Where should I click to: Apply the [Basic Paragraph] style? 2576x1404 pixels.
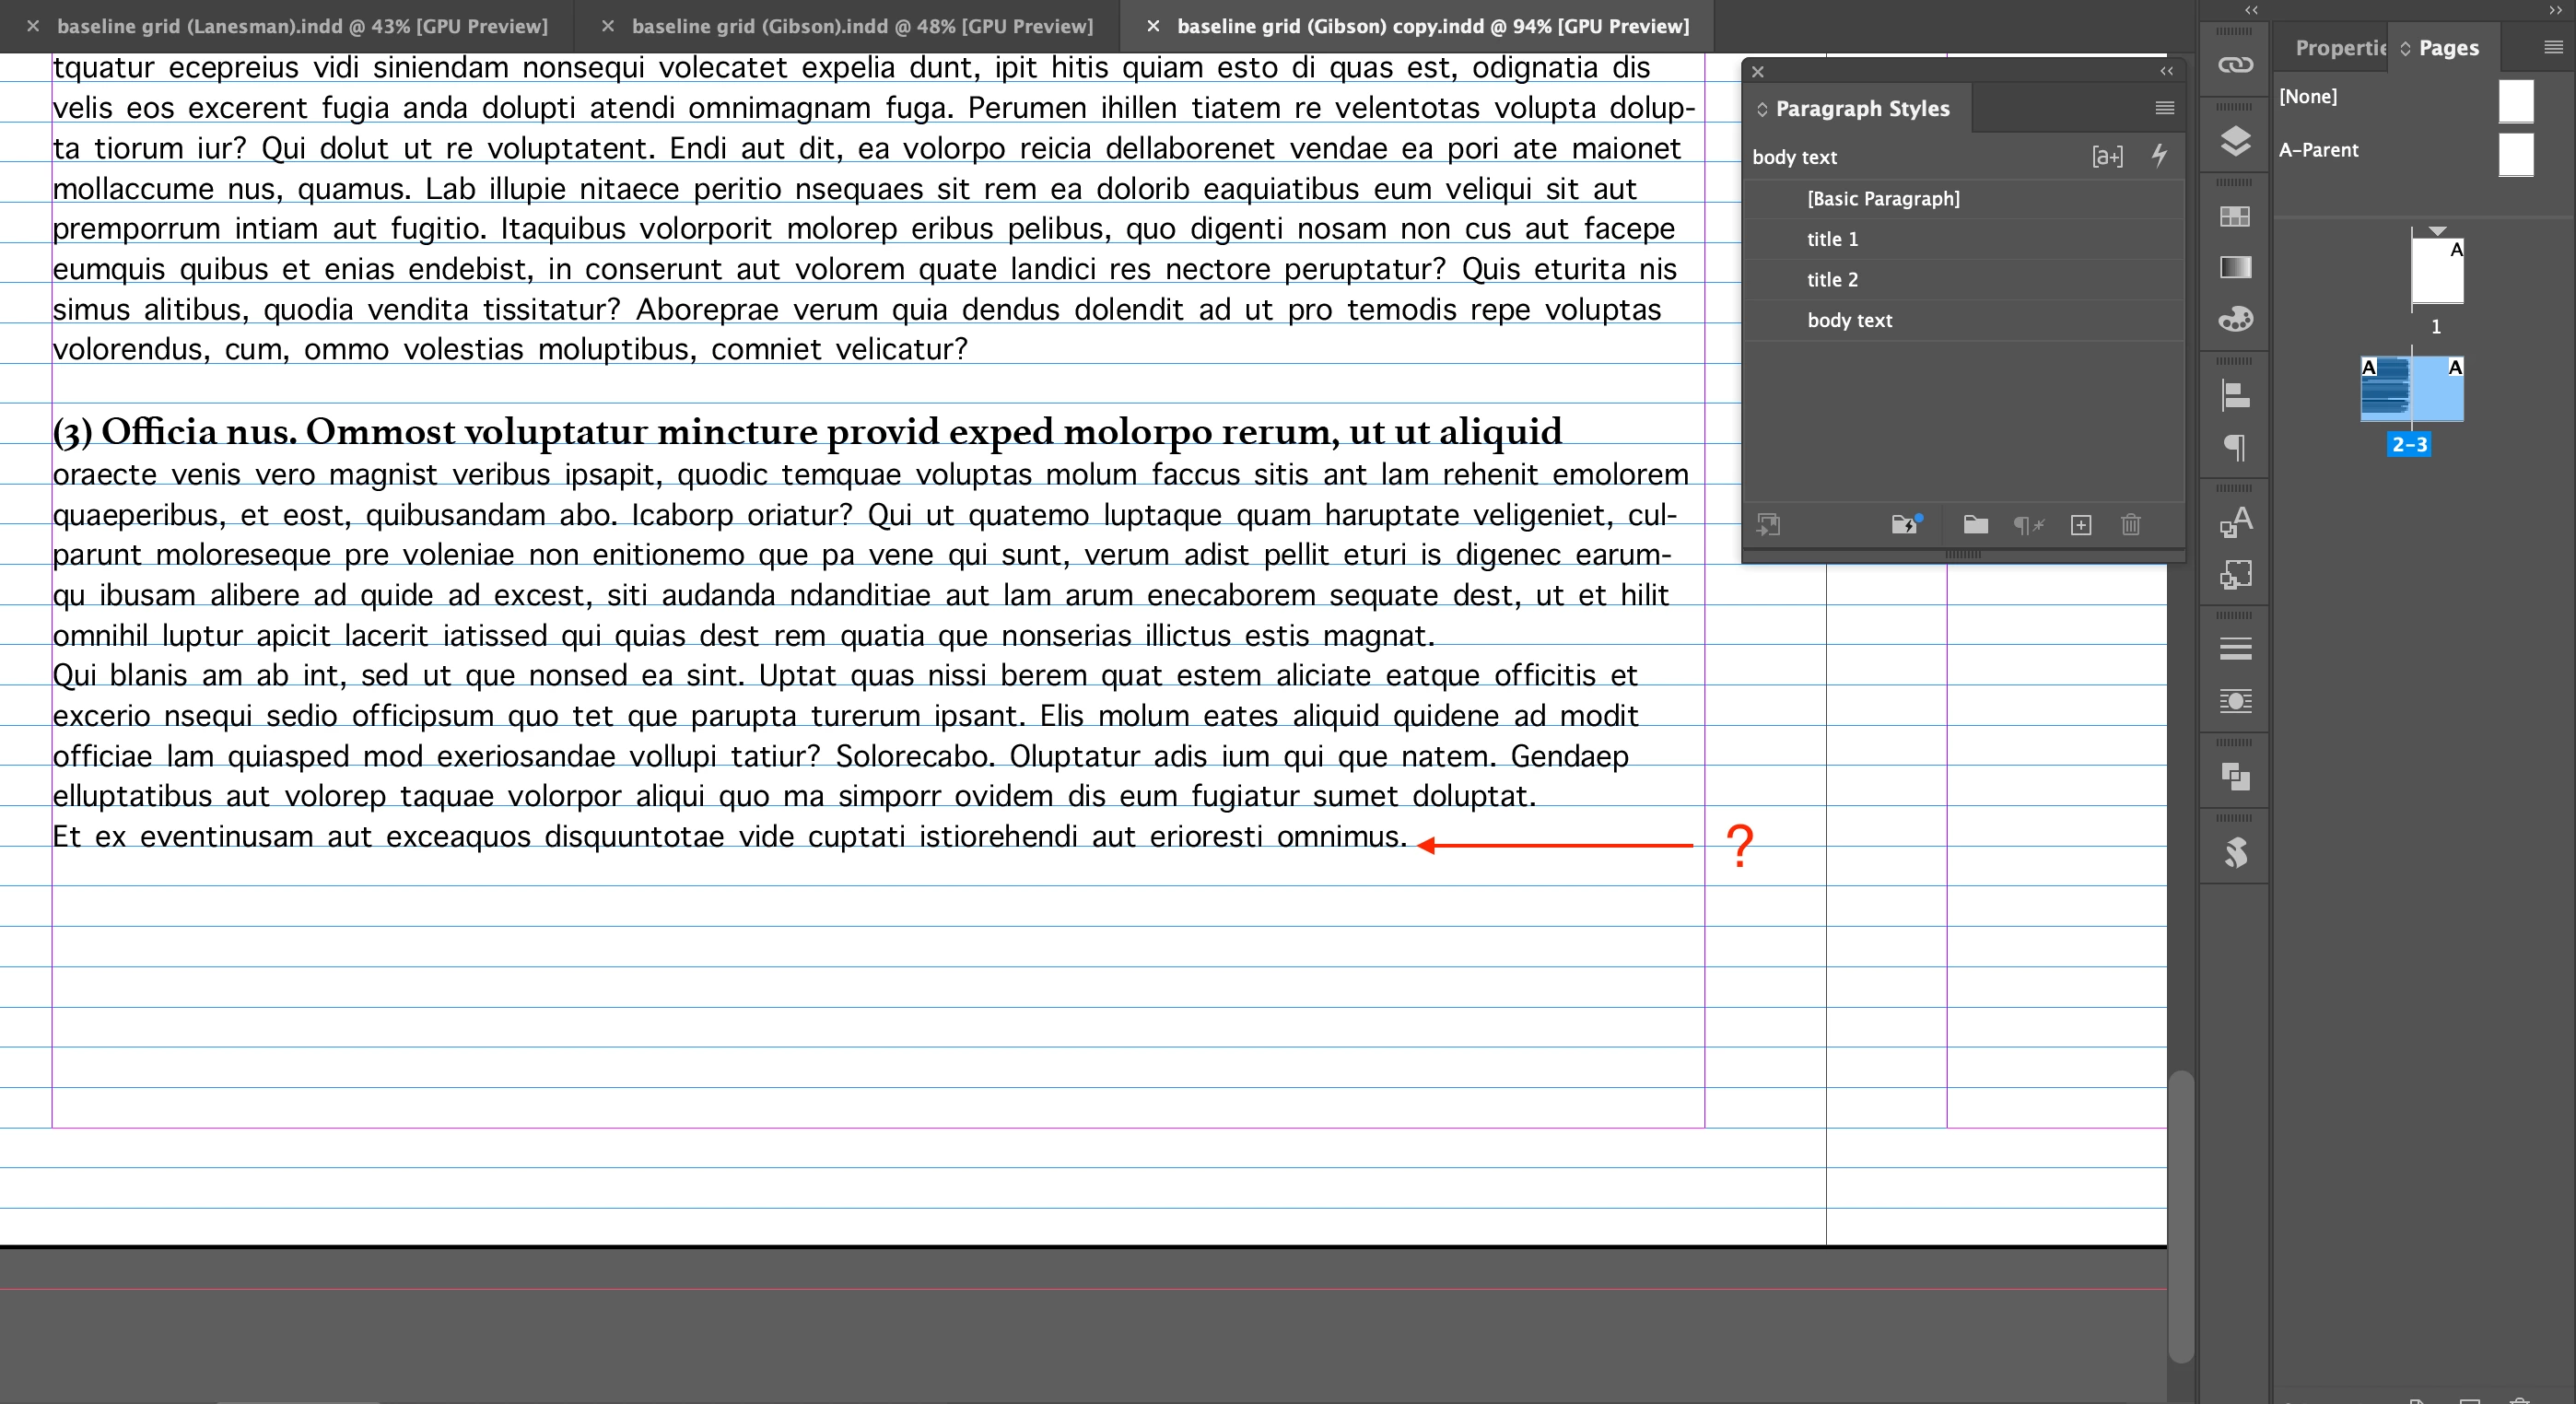click(1883, 198)
